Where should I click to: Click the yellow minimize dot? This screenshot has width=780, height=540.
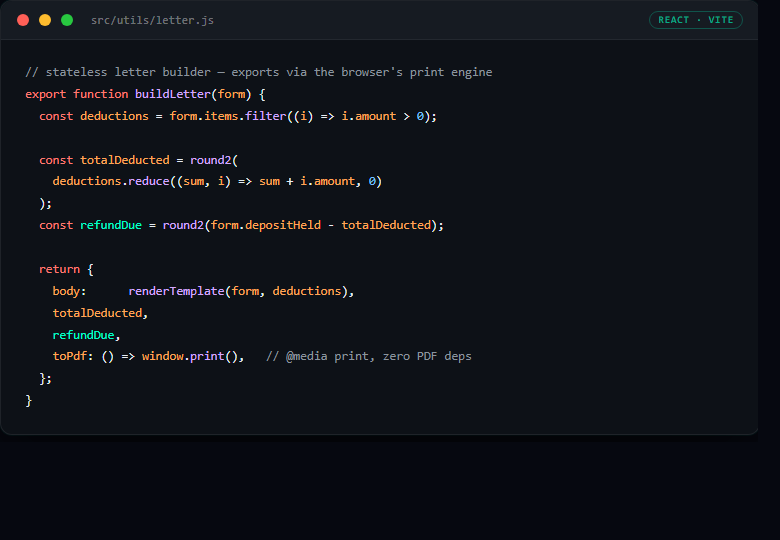(x=45, y=20)
